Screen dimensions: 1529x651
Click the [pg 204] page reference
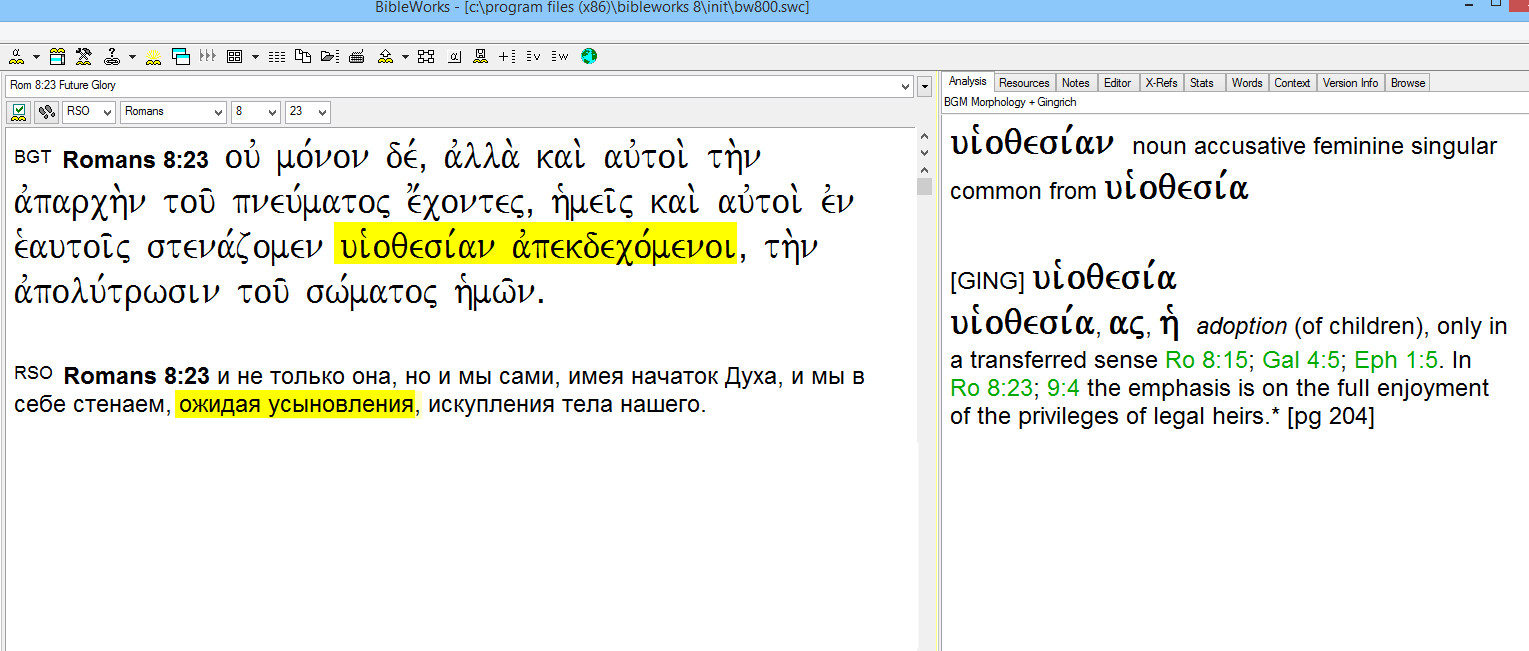1330,417
